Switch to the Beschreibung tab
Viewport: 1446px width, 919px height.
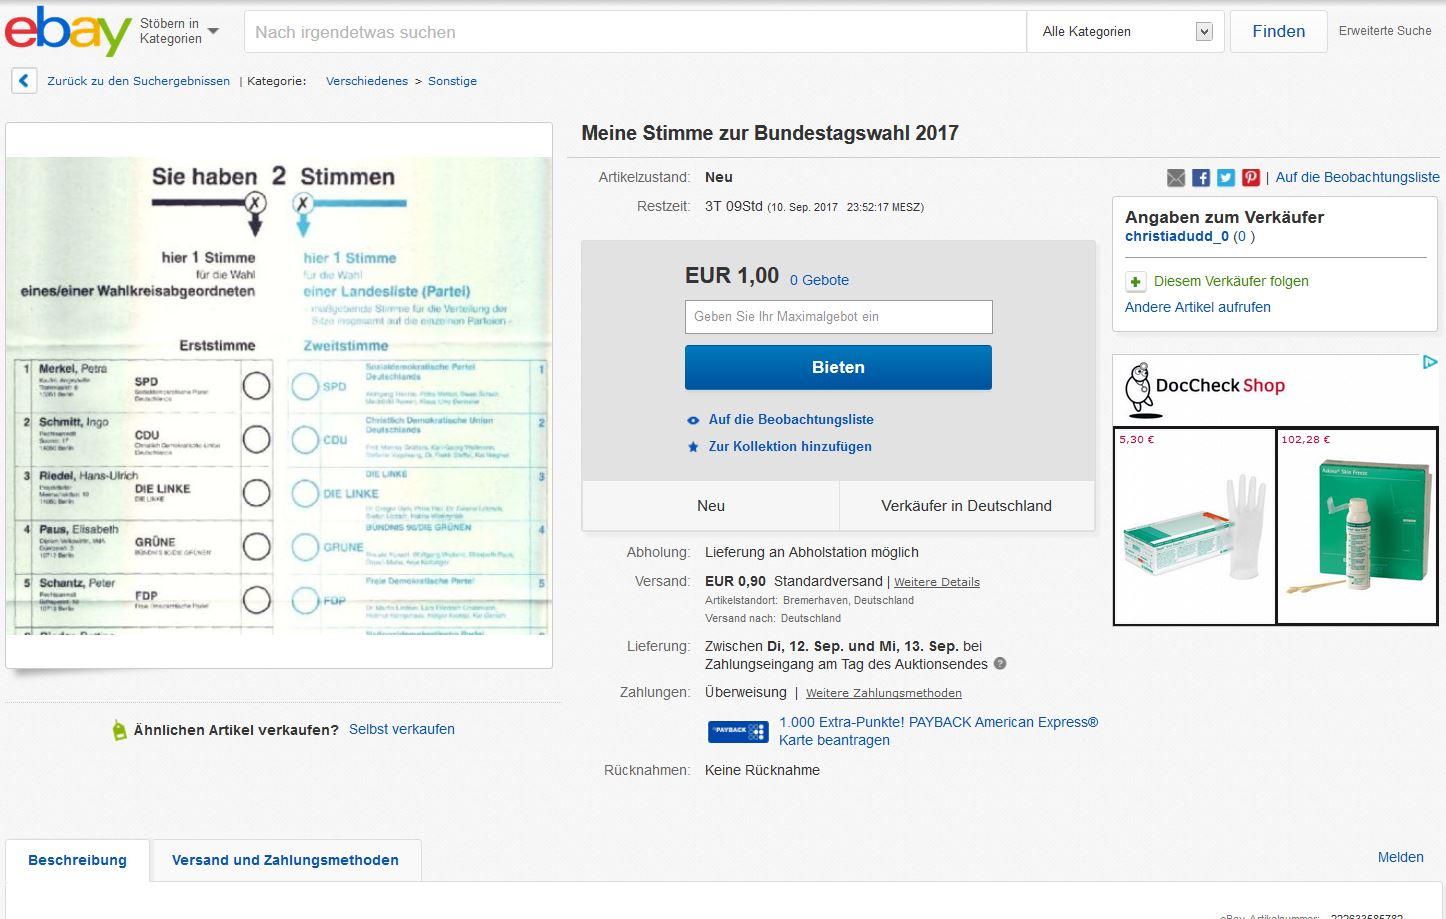78,860
